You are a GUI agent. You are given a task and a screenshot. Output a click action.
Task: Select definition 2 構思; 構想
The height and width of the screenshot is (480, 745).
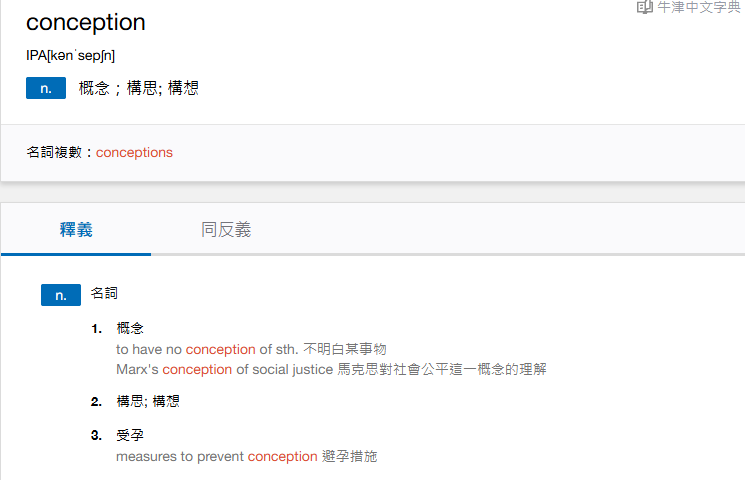tap(148, 402)
